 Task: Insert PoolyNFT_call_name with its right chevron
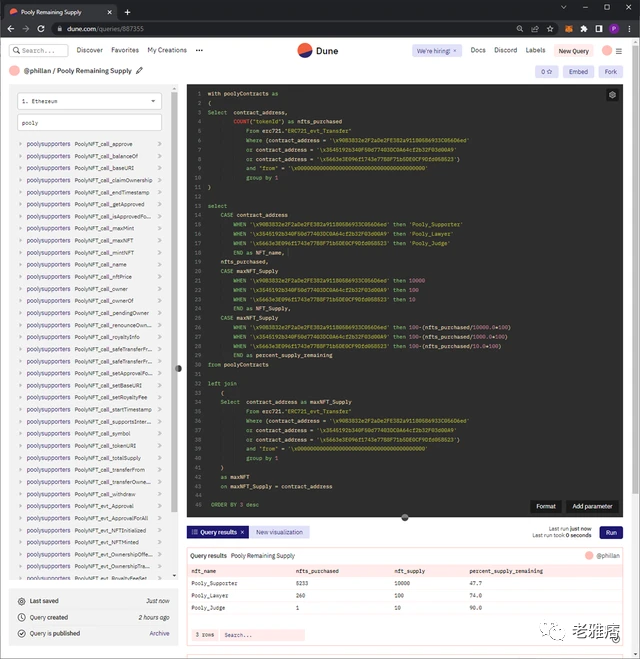point(160,264)
